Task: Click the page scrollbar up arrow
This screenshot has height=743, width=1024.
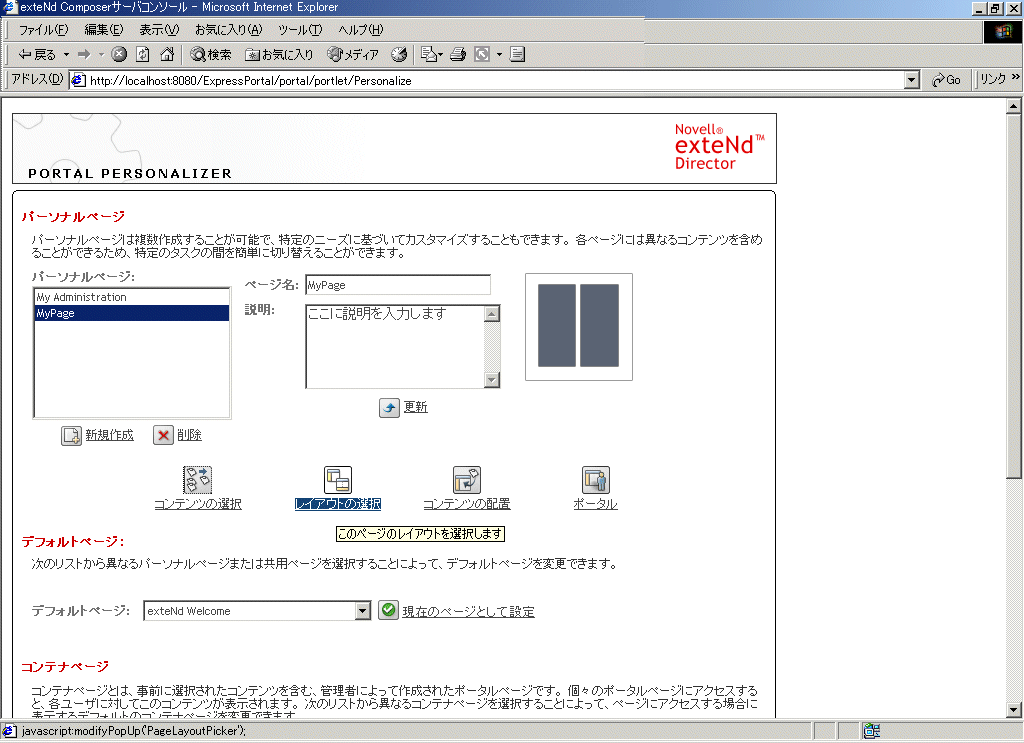Action: point(1014,106)
